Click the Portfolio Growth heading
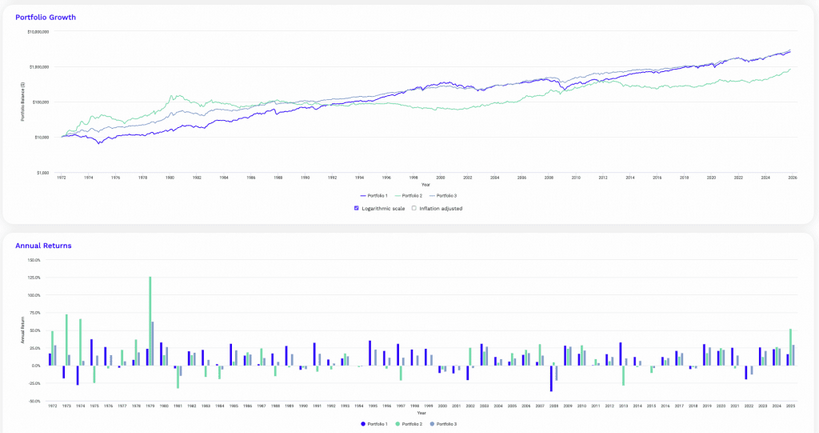 (x=45, y=17)
